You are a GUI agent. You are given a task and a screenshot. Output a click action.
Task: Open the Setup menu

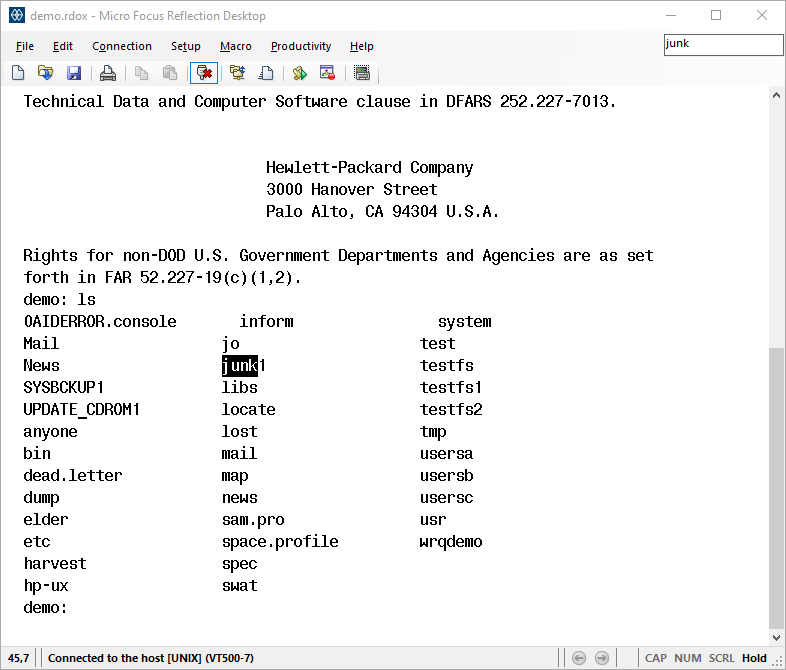[185, 46]
